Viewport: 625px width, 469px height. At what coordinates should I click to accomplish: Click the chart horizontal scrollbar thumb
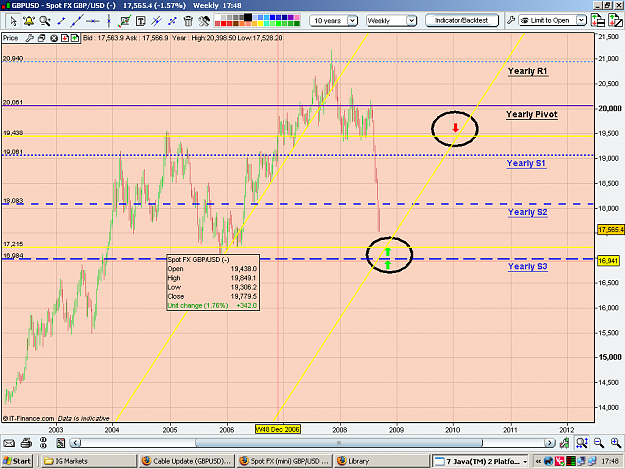pyautogui.click(x=339, y=443)
